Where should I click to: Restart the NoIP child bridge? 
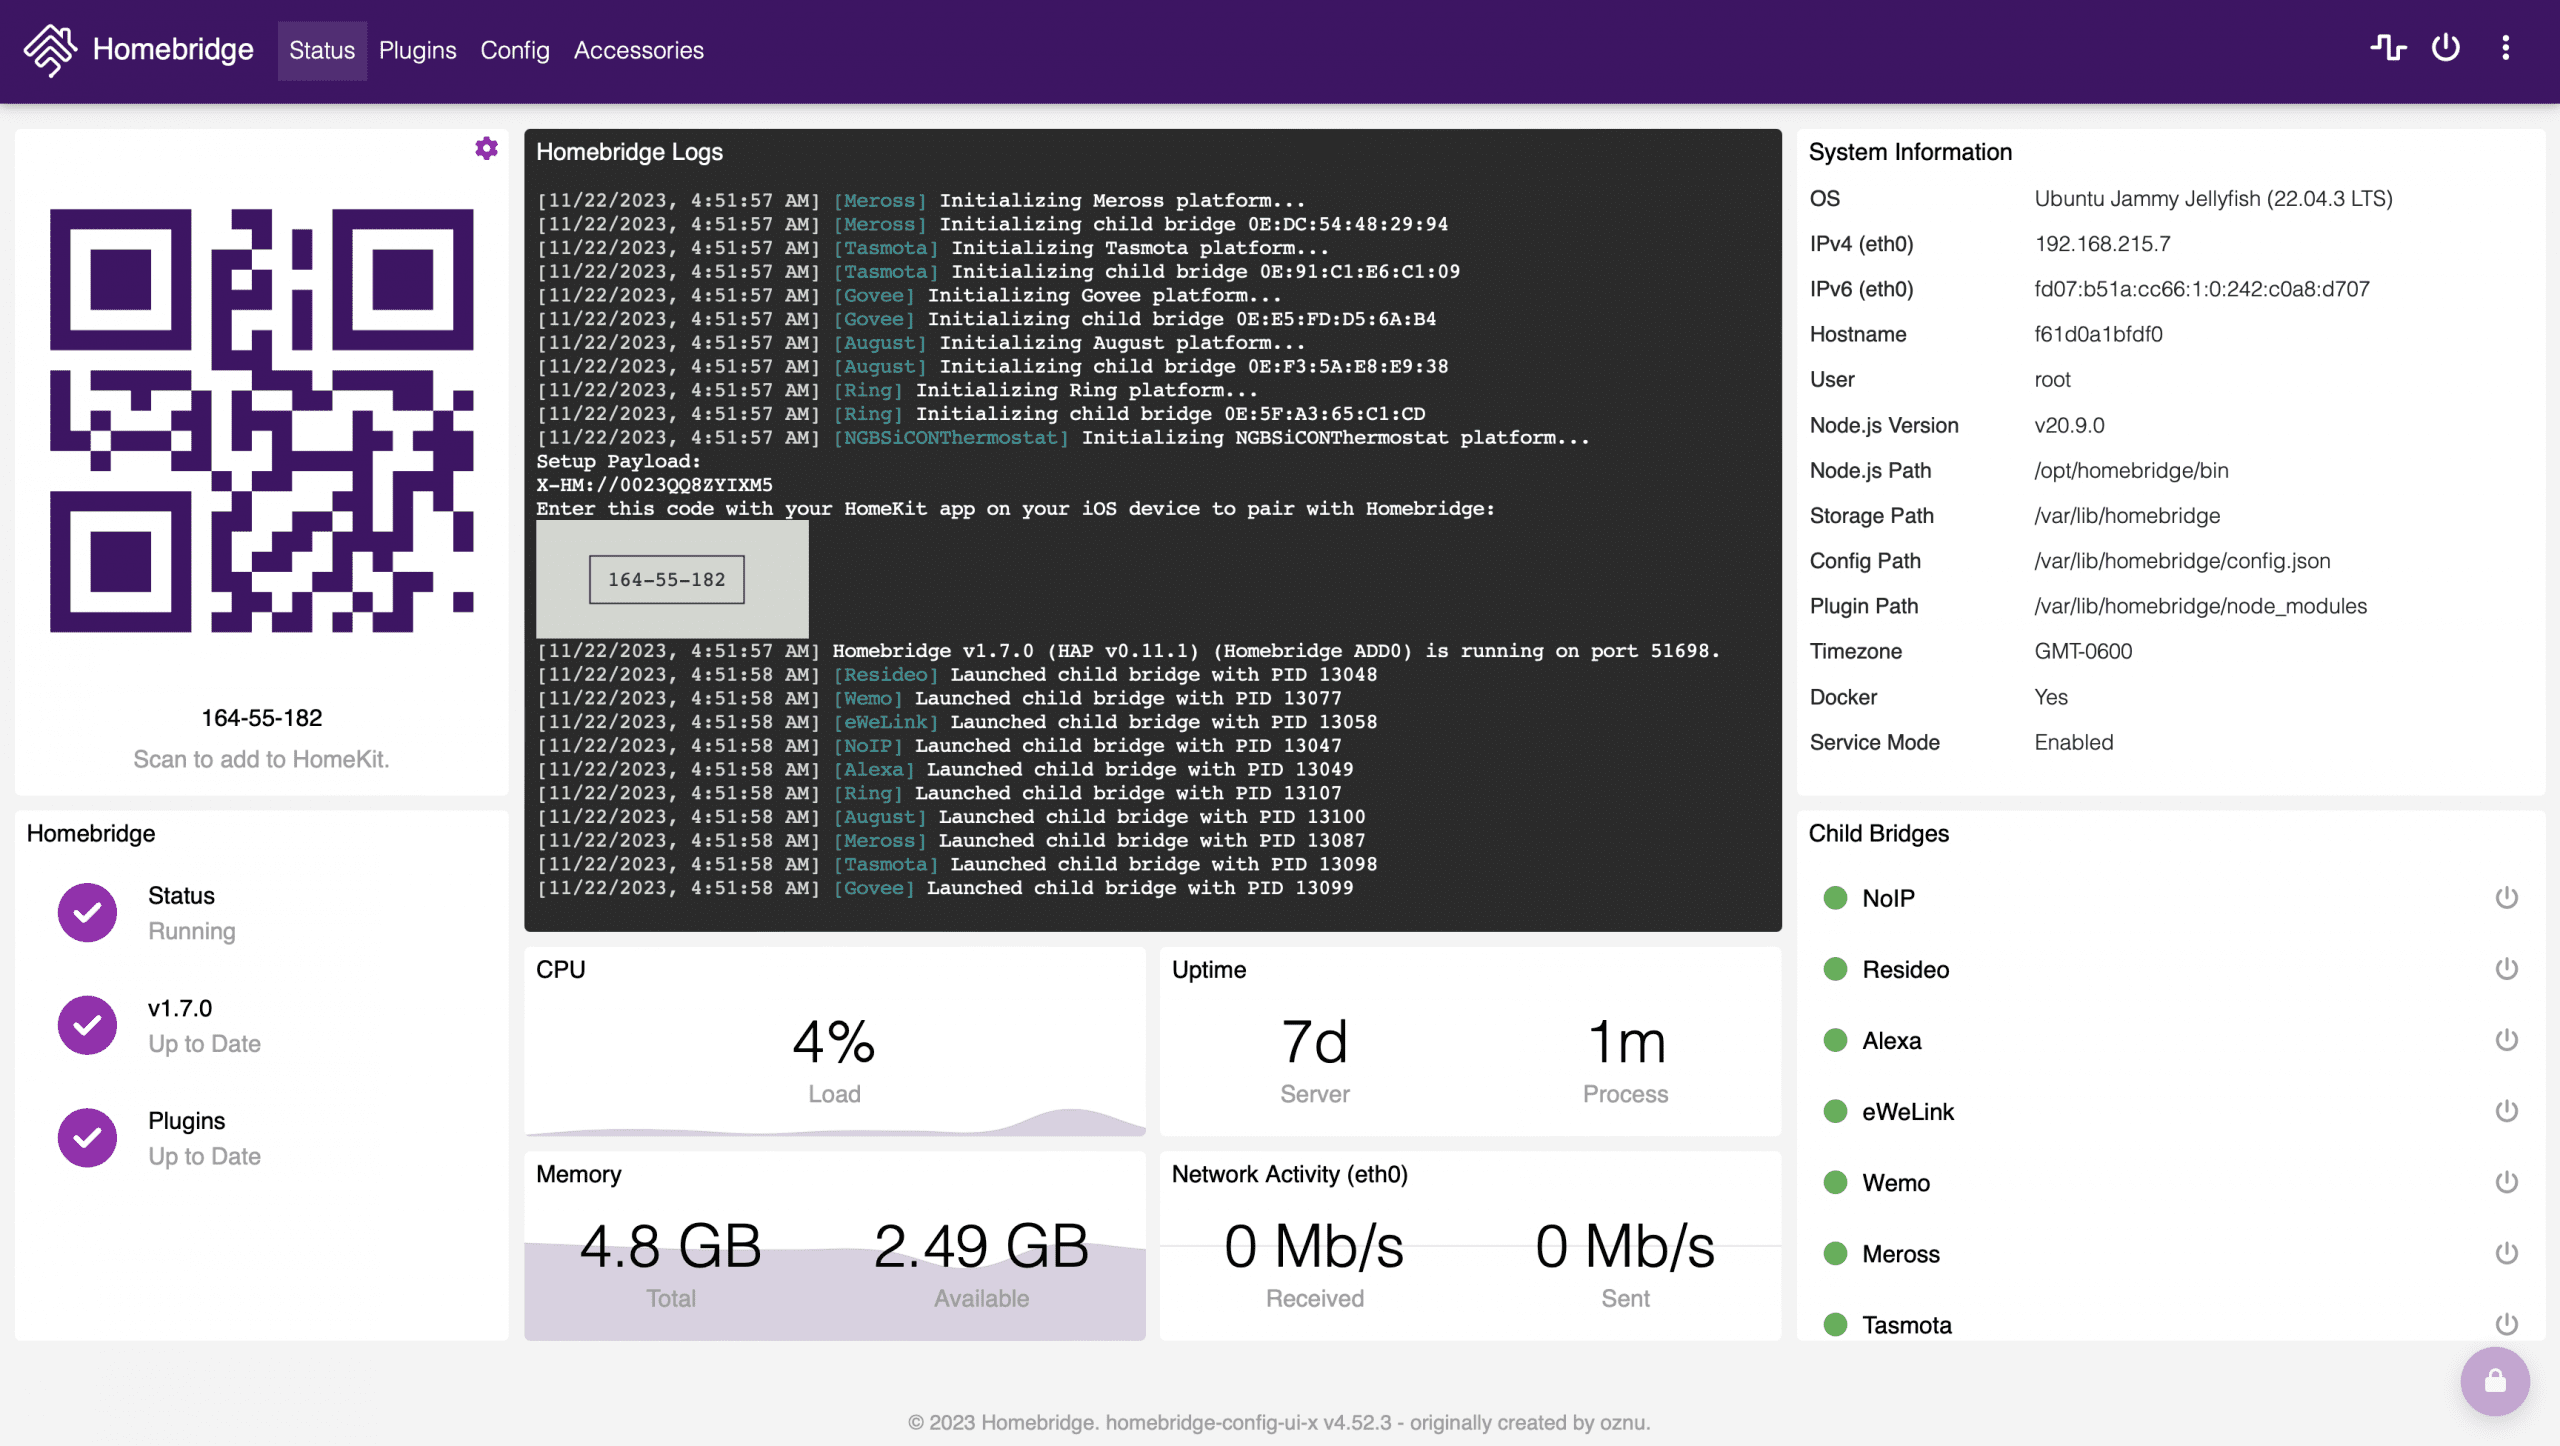coord(2505,897)
